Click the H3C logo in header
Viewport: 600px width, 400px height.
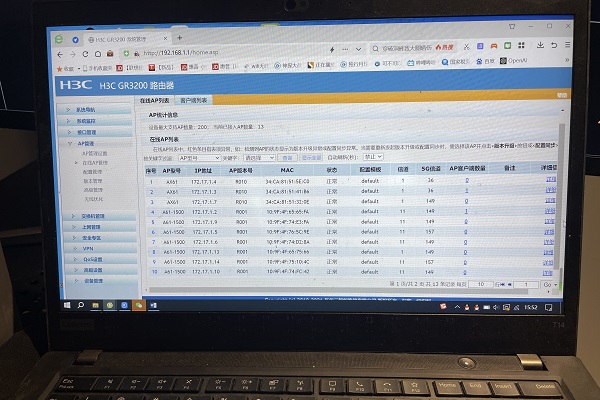click(x=77, y=85)
